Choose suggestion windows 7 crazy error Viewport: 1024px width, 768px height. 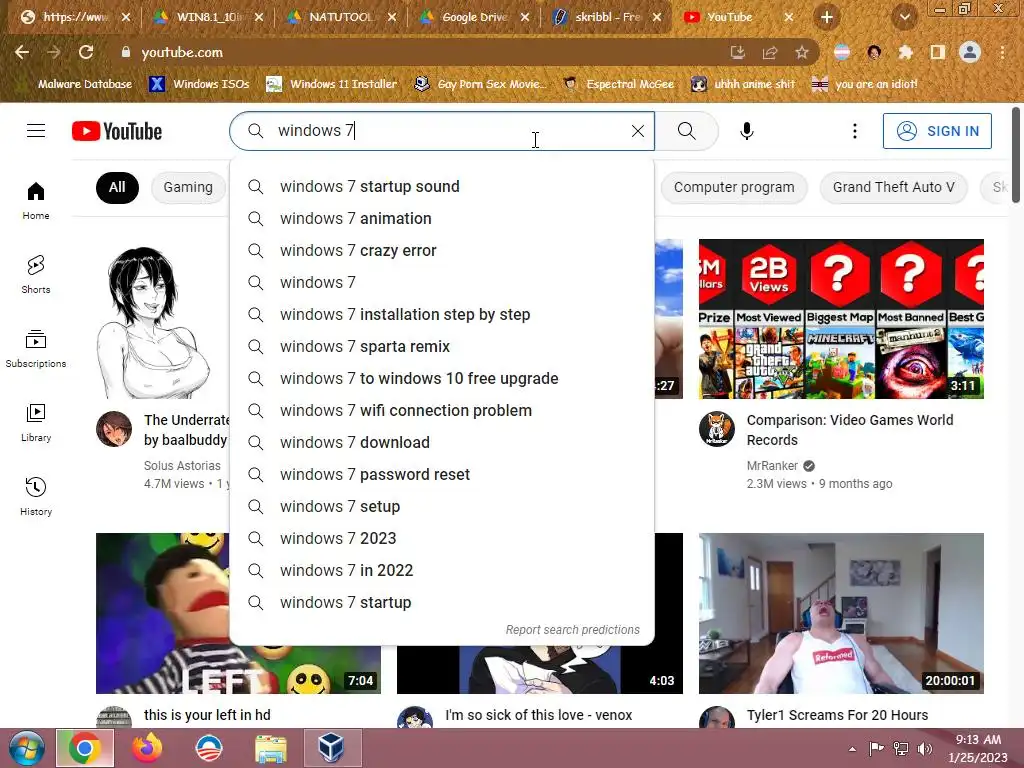point(442,251)
